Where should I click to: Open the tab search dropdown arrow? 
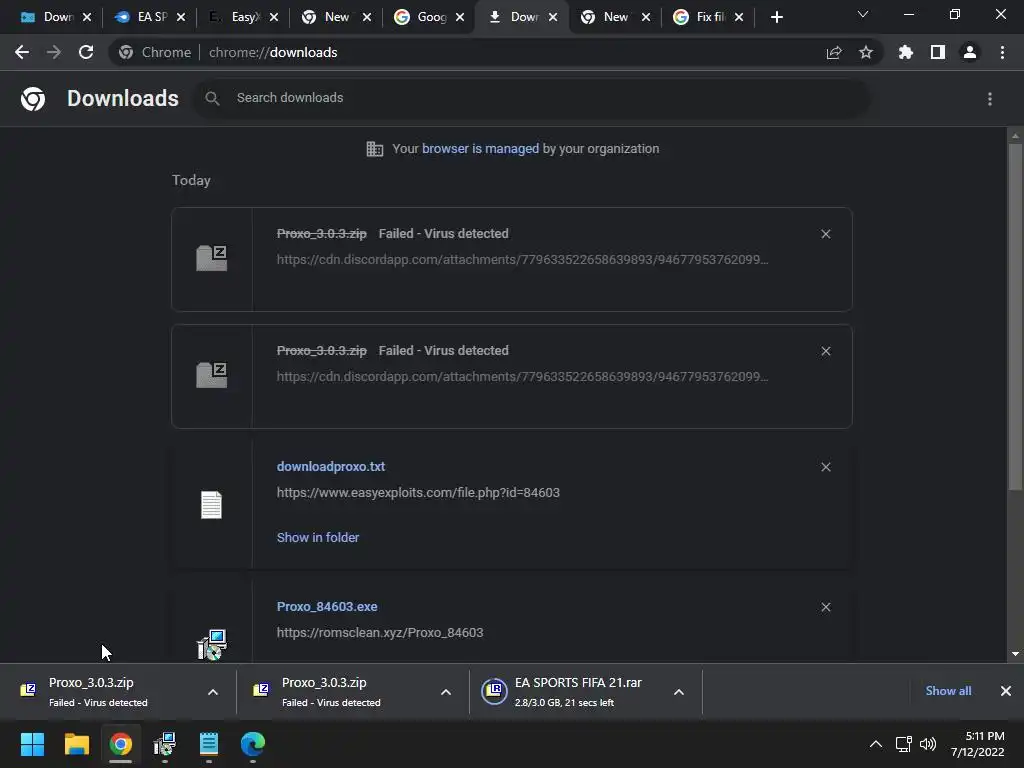point(863,14)
